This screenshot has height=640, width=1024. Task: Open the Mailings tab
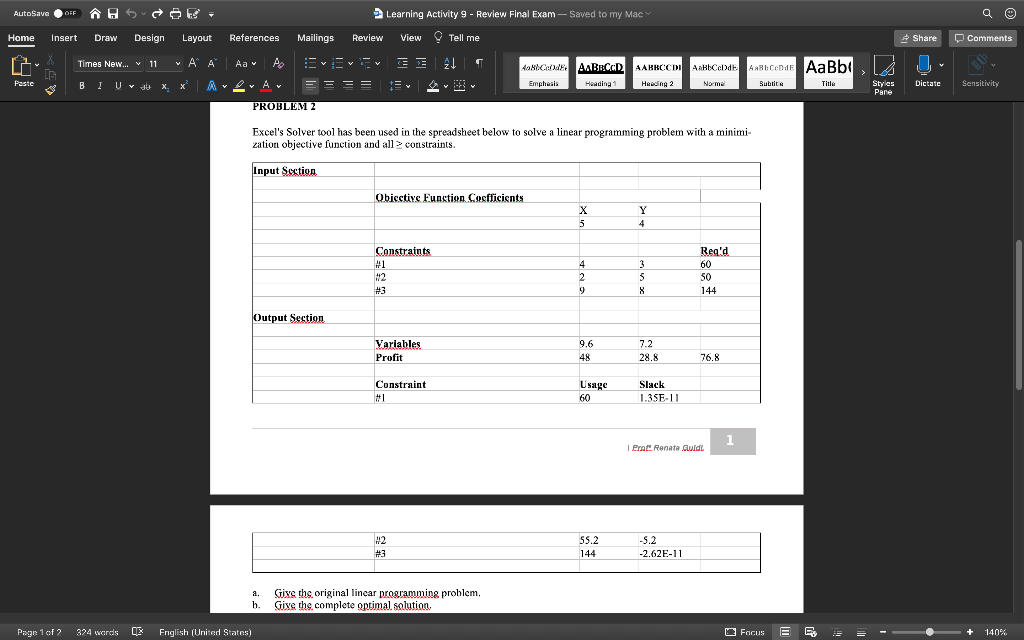pos(315,37)
